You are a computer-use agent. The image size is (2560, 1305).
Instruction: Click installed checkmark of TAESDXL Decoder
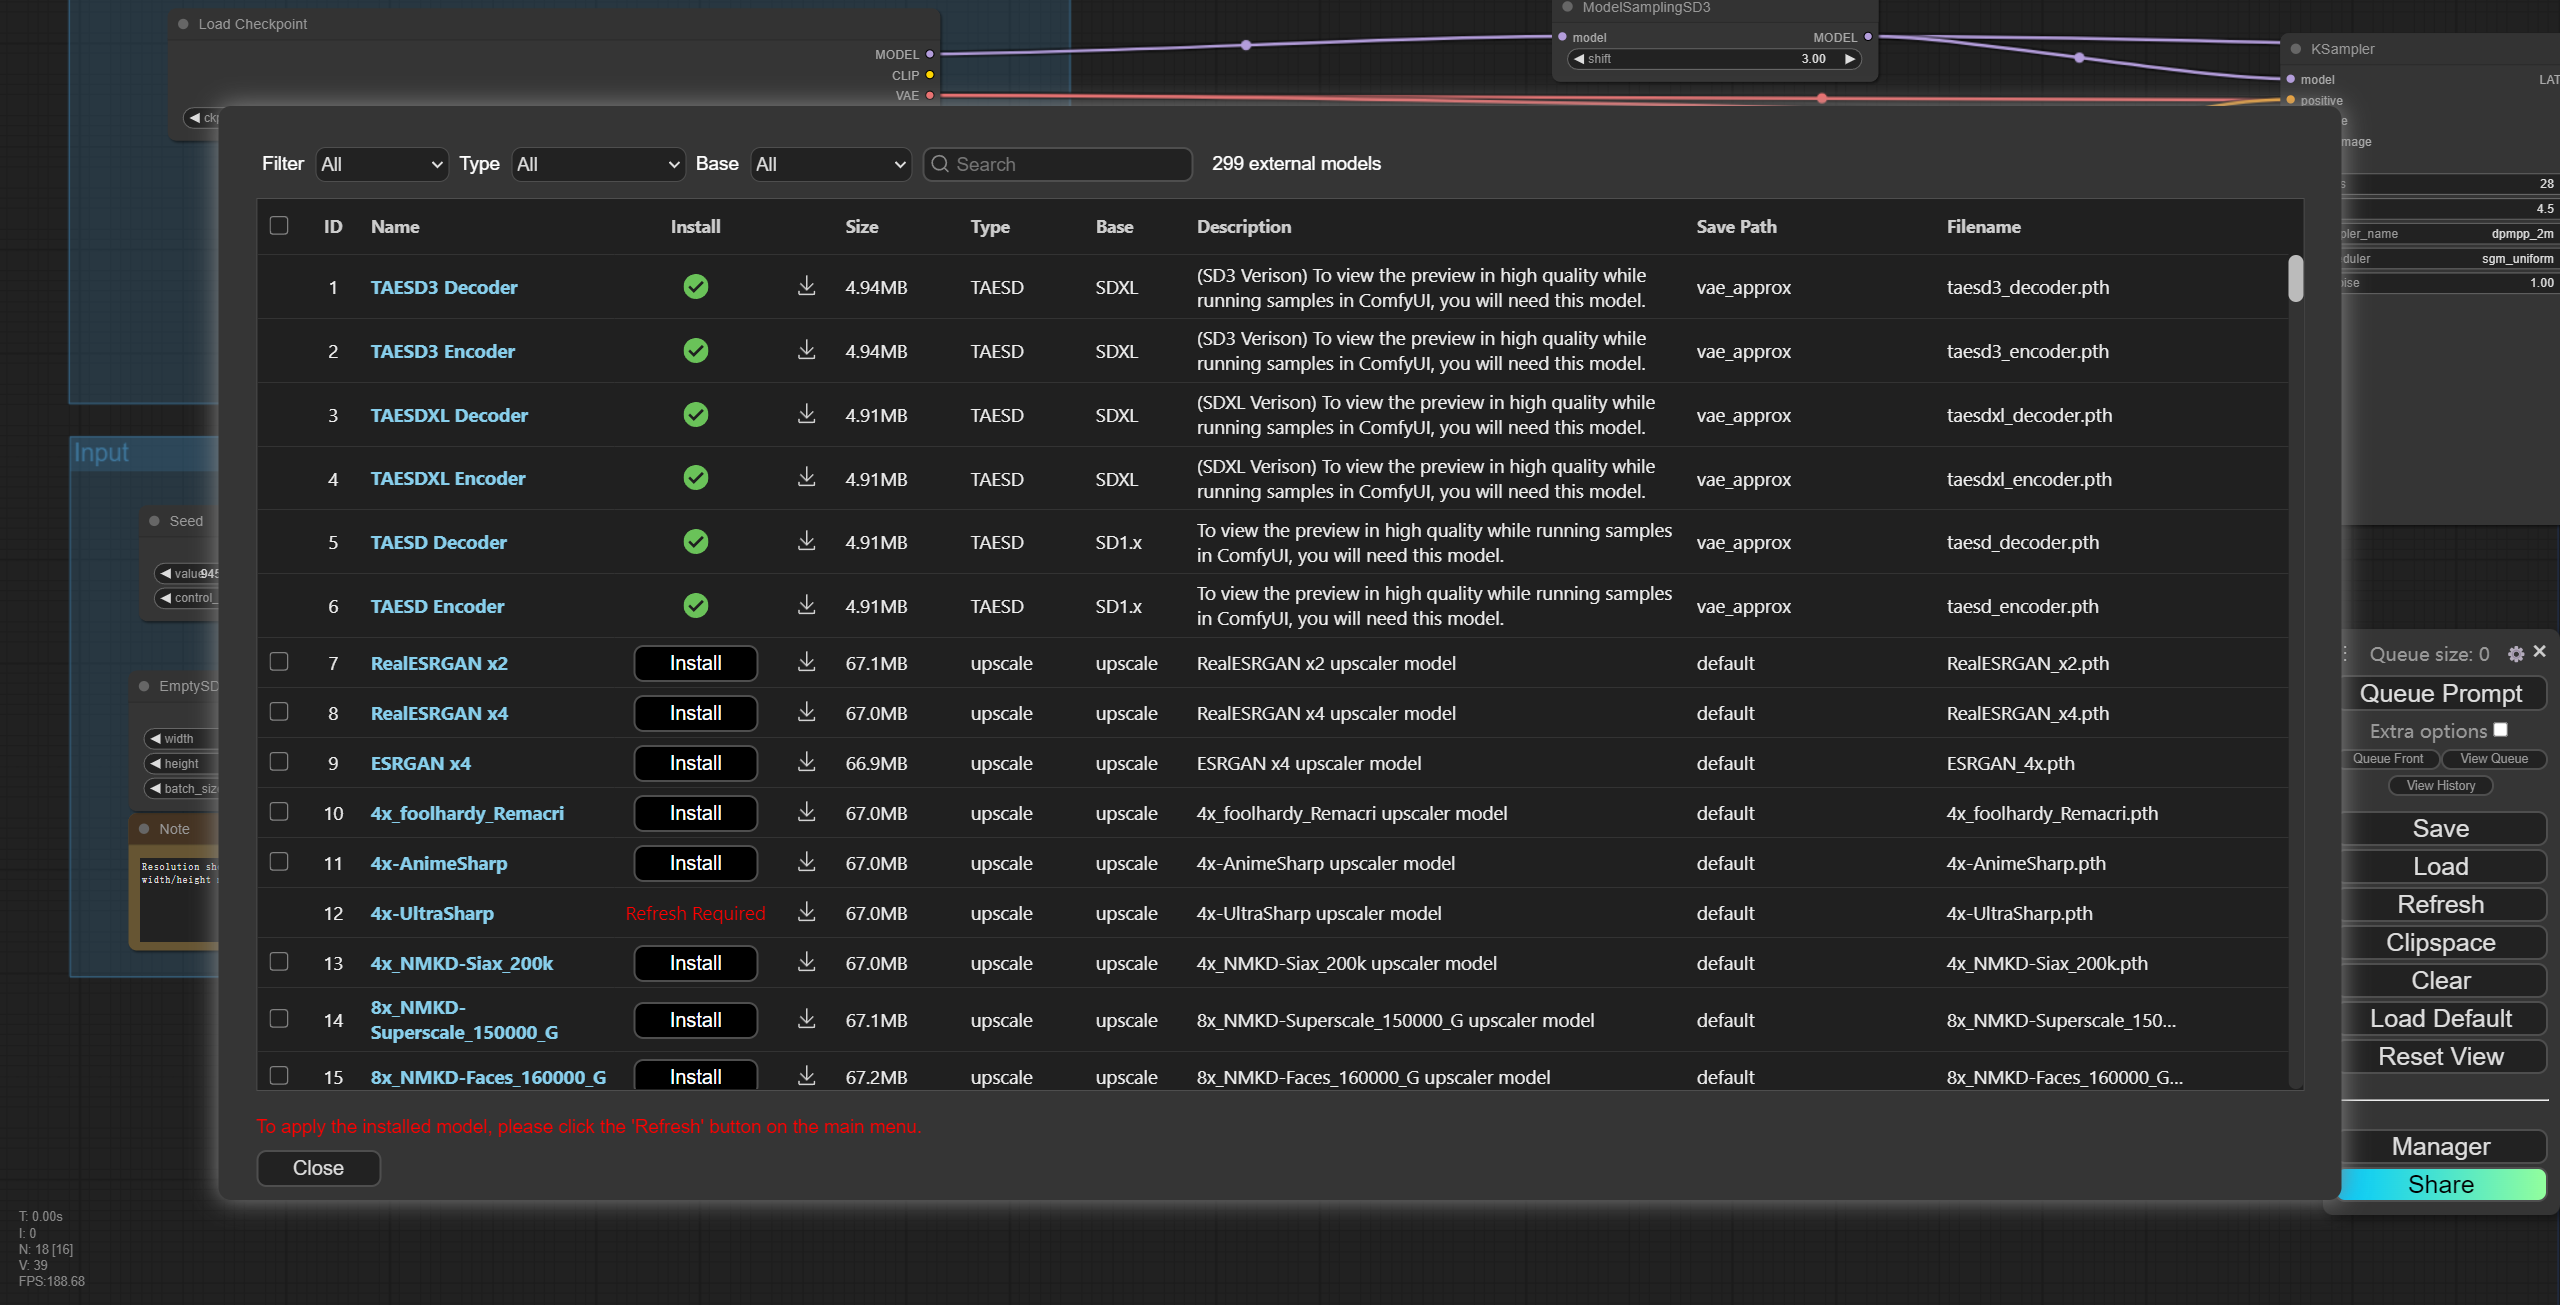pos(696,415)
